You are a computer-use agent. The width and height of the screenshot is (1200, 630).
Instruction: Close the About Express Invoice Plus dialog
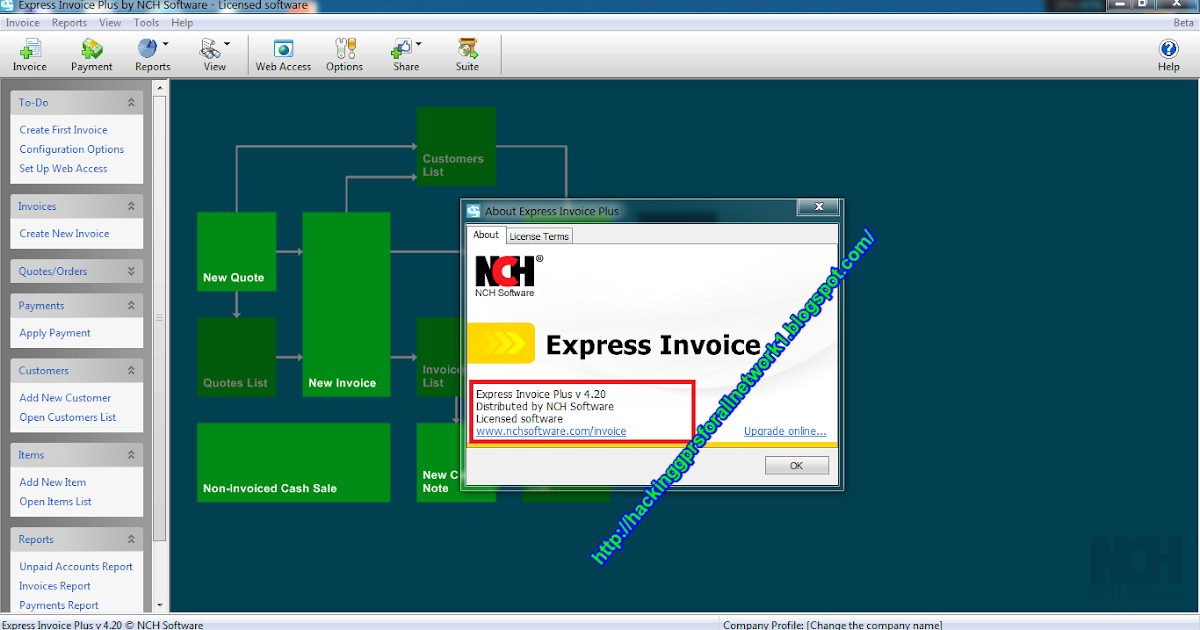(817, 207)
